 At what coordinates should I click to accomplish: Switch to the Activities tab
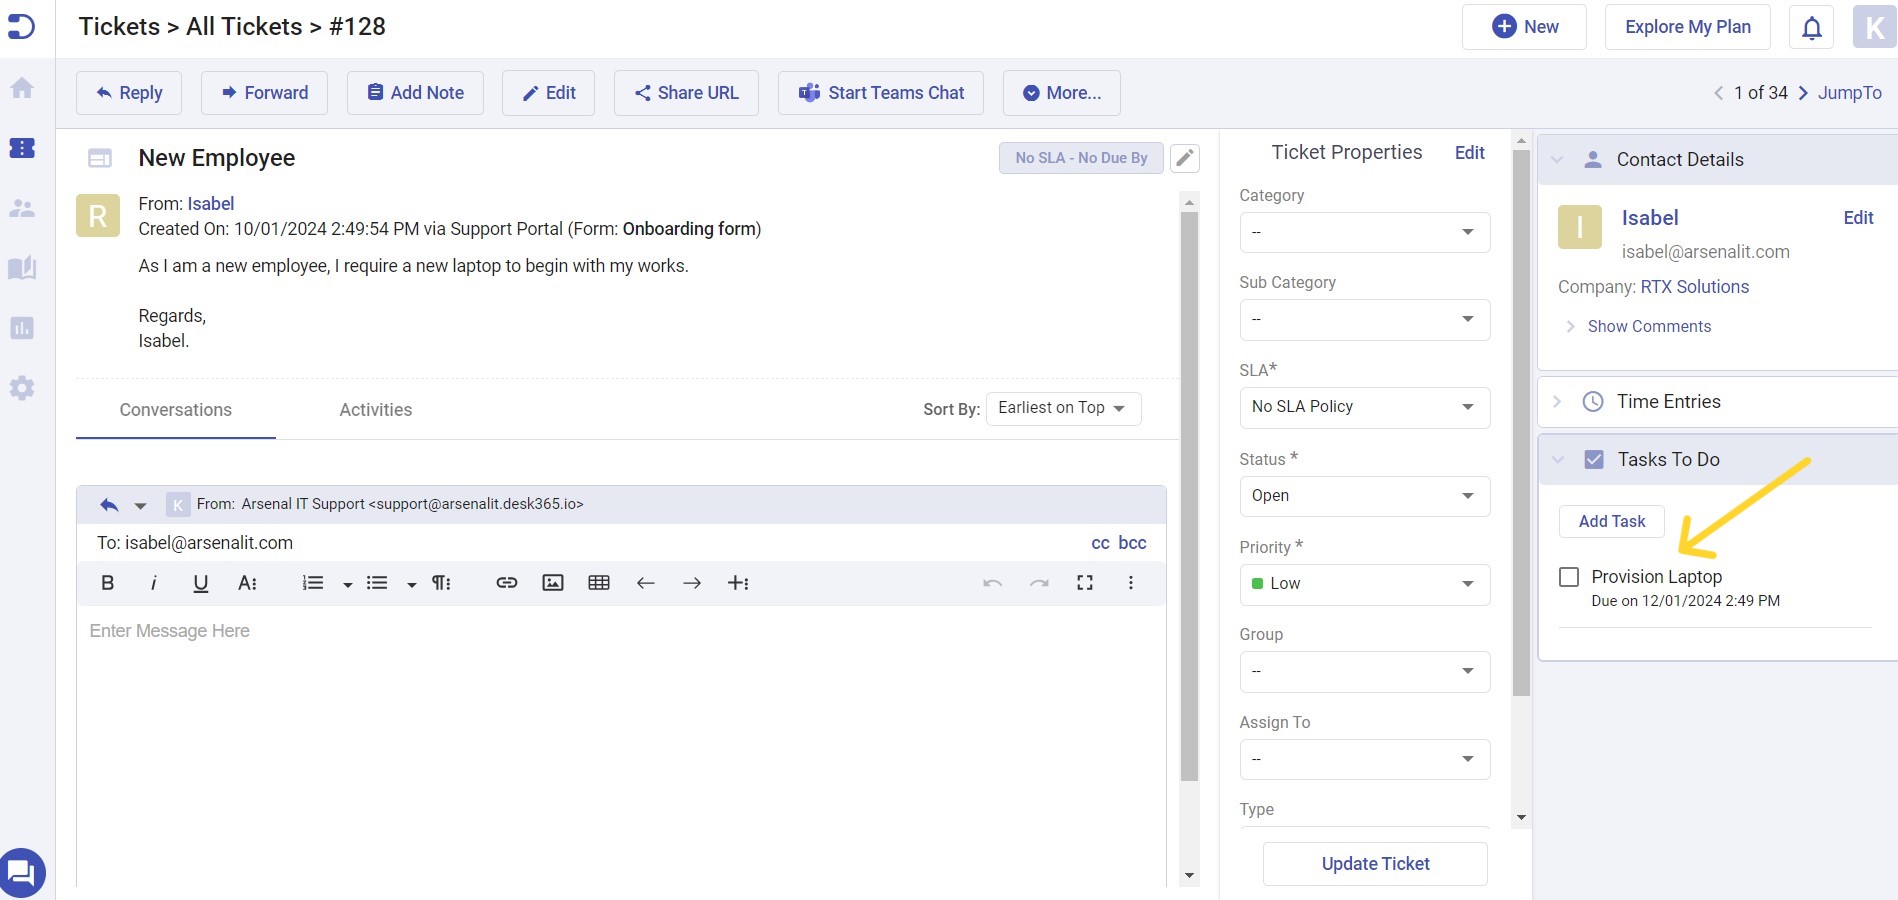[x=375, y=409]
